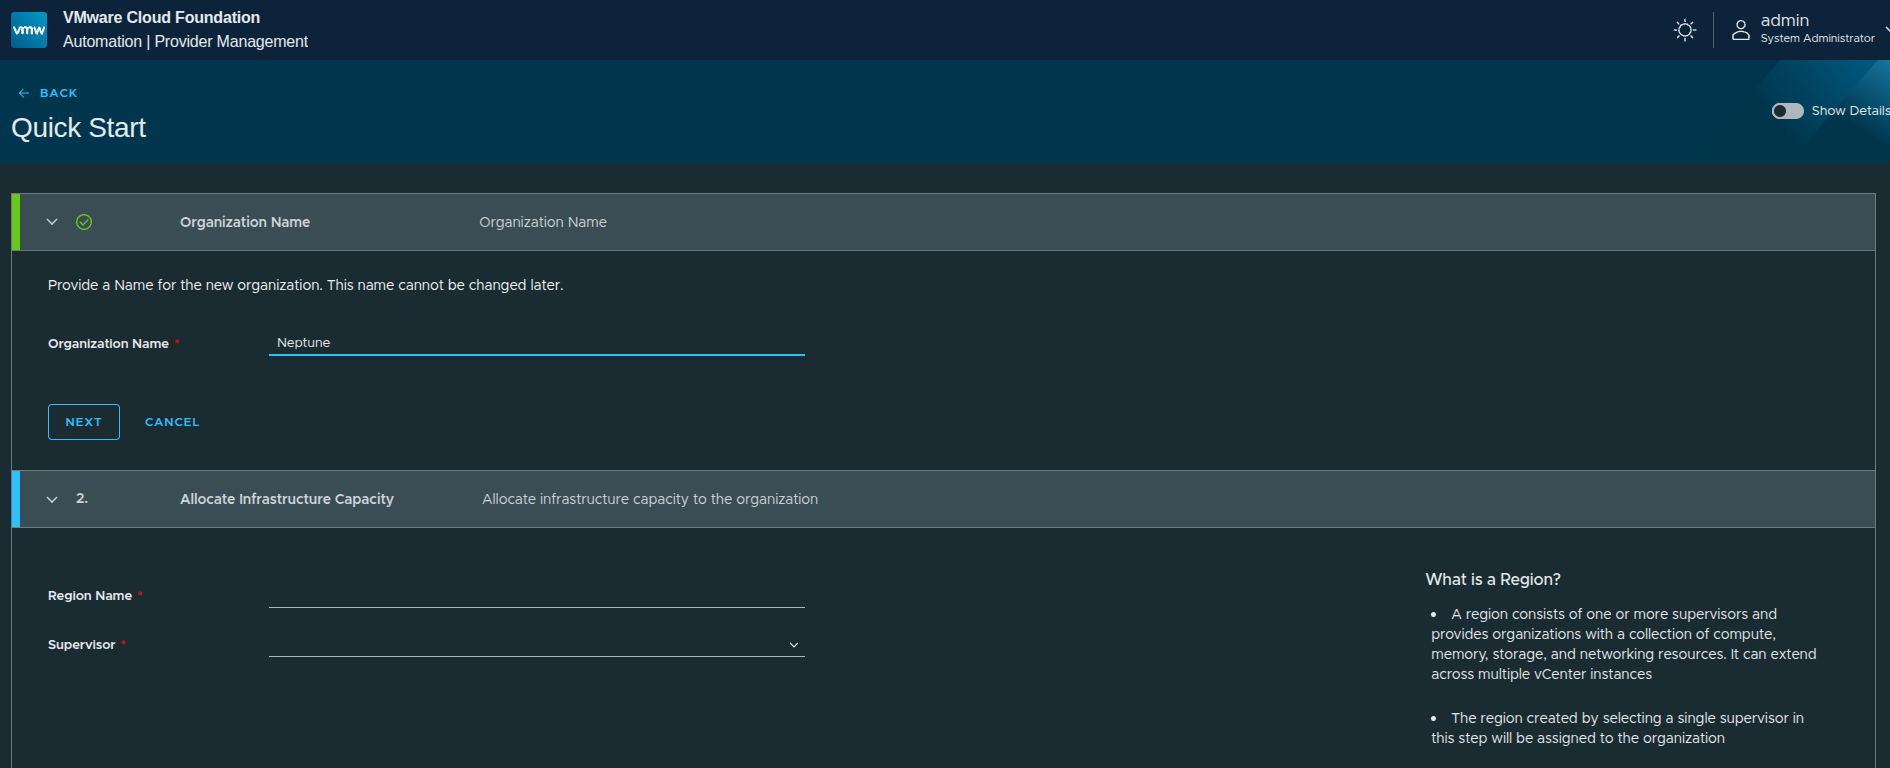Open the Supervisor dropdown
This screenshot has height=768, width=1890.
537,645
